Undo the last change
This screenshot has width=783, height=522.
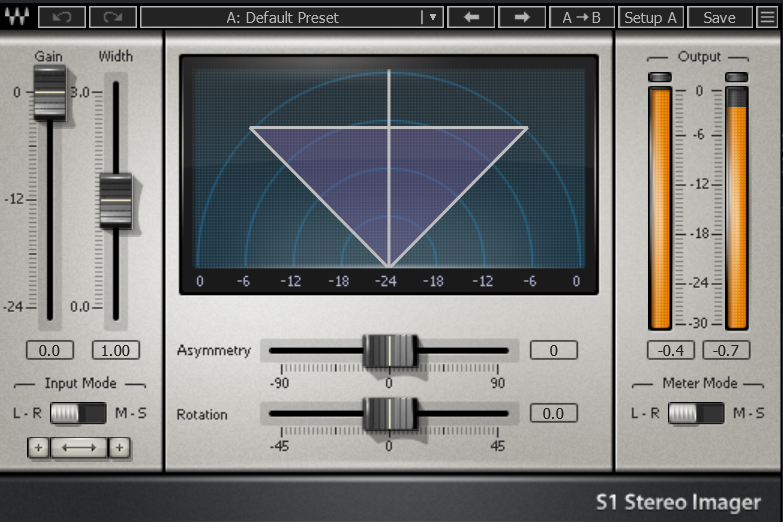tap(62, 17)
